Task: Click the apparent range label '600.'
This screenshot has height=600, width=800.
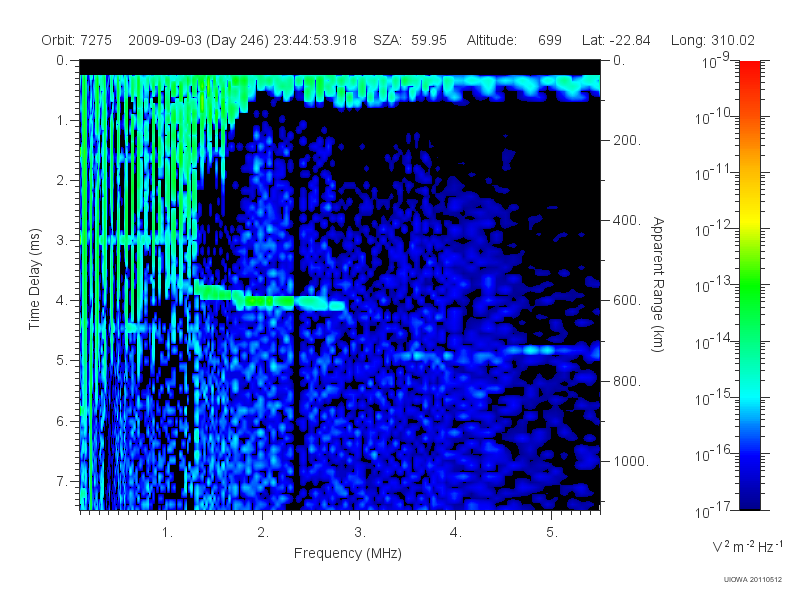Action: [627, 301]
